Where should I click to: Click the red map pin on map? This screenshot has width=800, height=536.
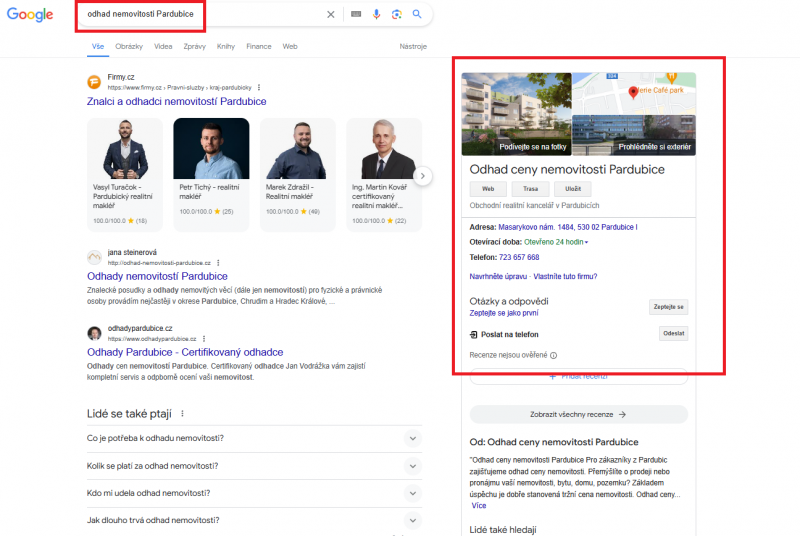click(x=633, y=92)
